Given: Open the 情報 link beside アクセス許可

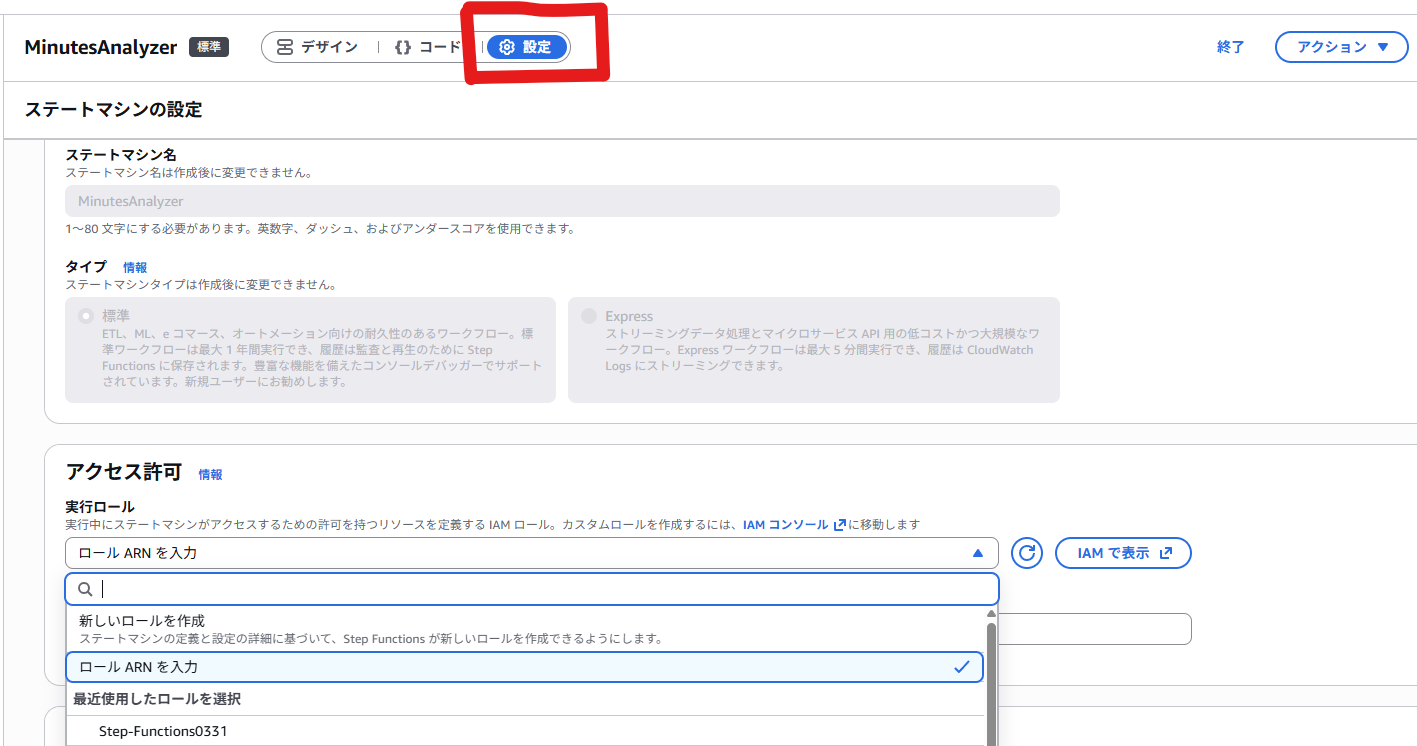Looking at the screenshot, I should pos(210,474).
